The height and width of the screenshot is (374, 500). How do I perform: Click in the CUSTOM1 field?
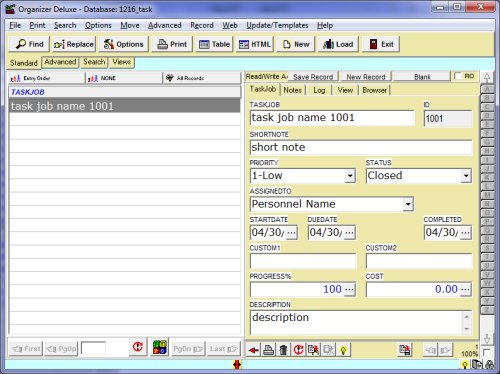303,261
